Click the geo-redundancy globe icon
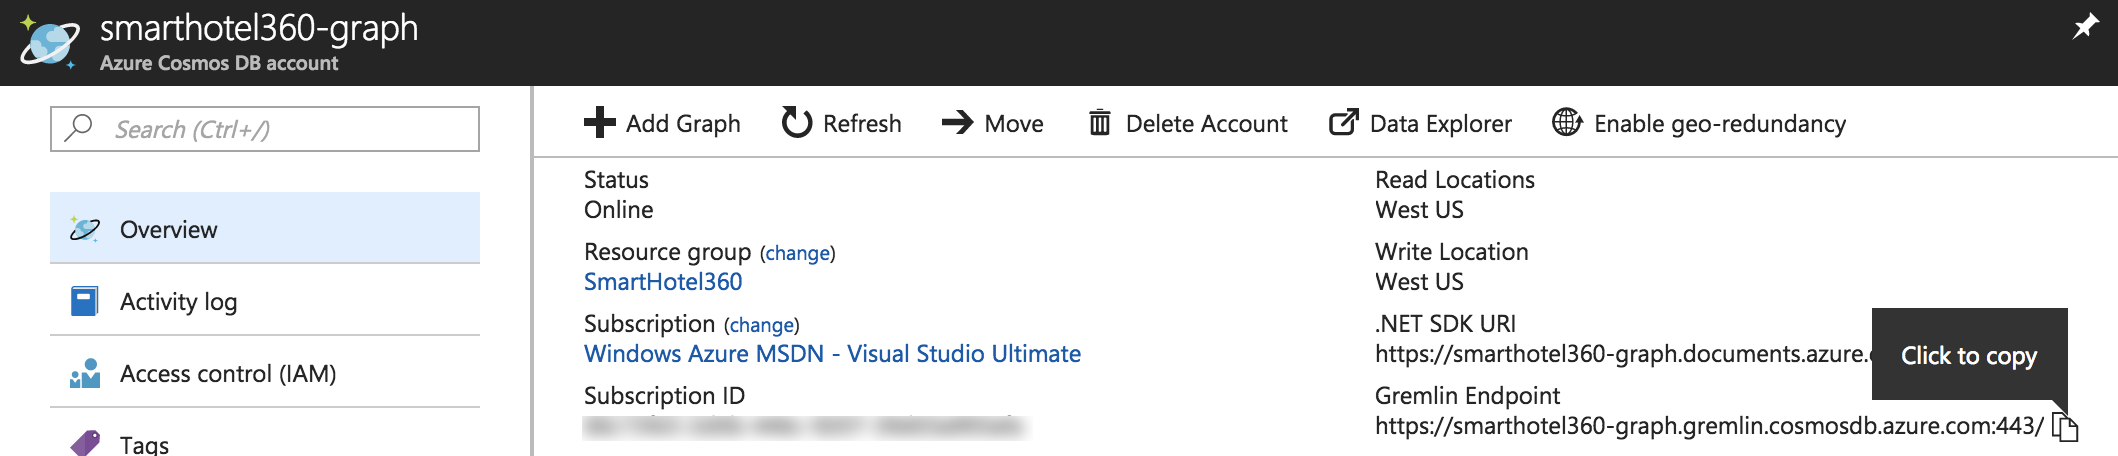Screen dimensions: 2118x456 point(1567,123)
